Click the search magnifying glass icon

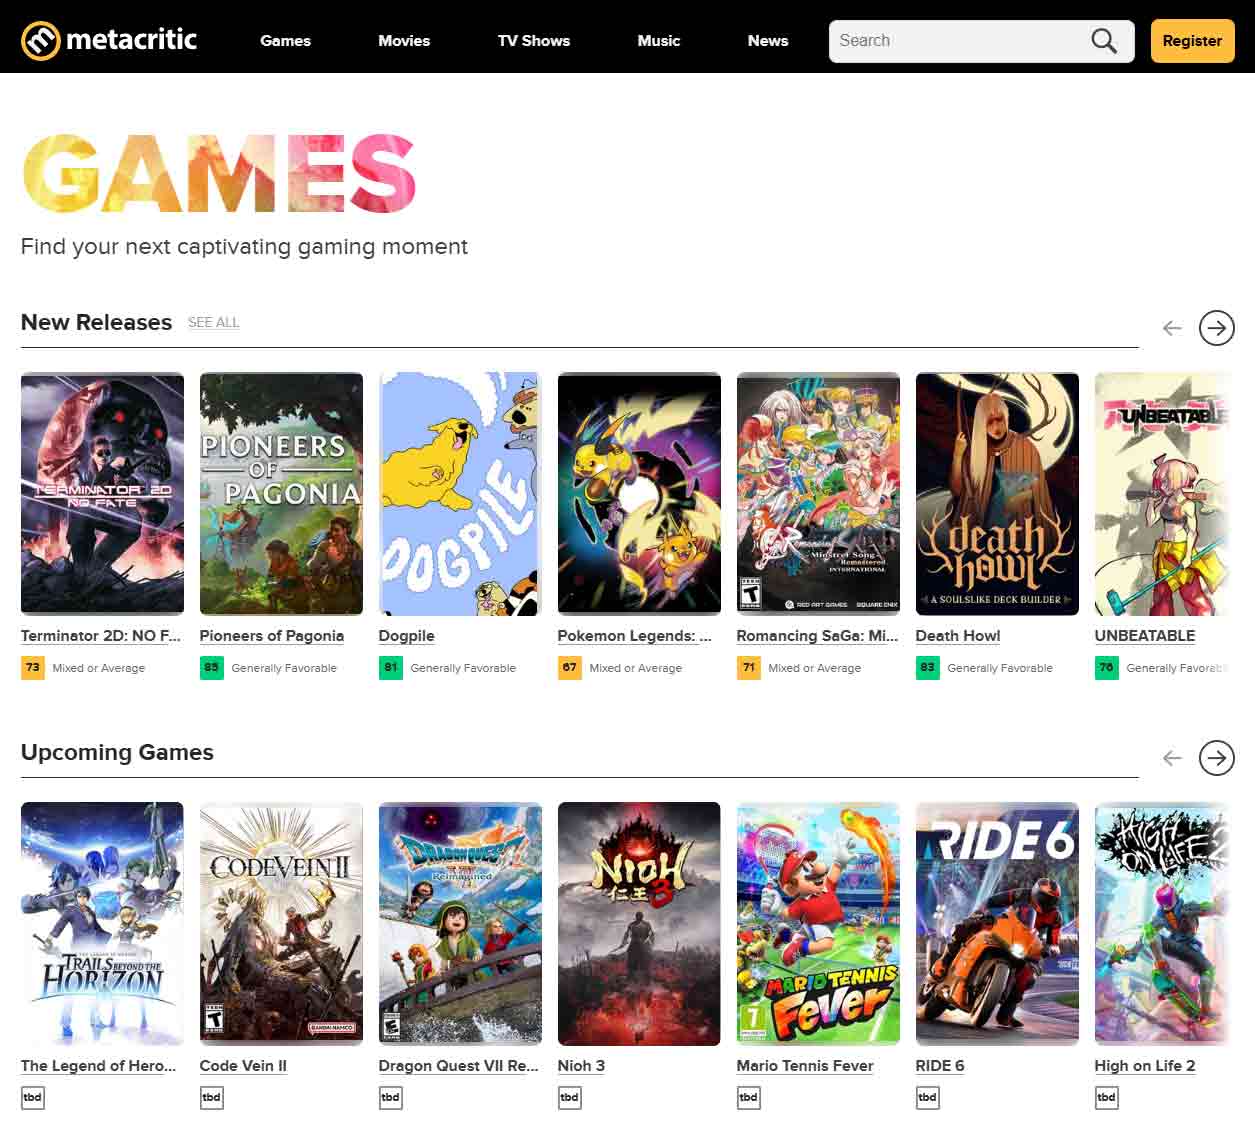tap(1103, 41)
